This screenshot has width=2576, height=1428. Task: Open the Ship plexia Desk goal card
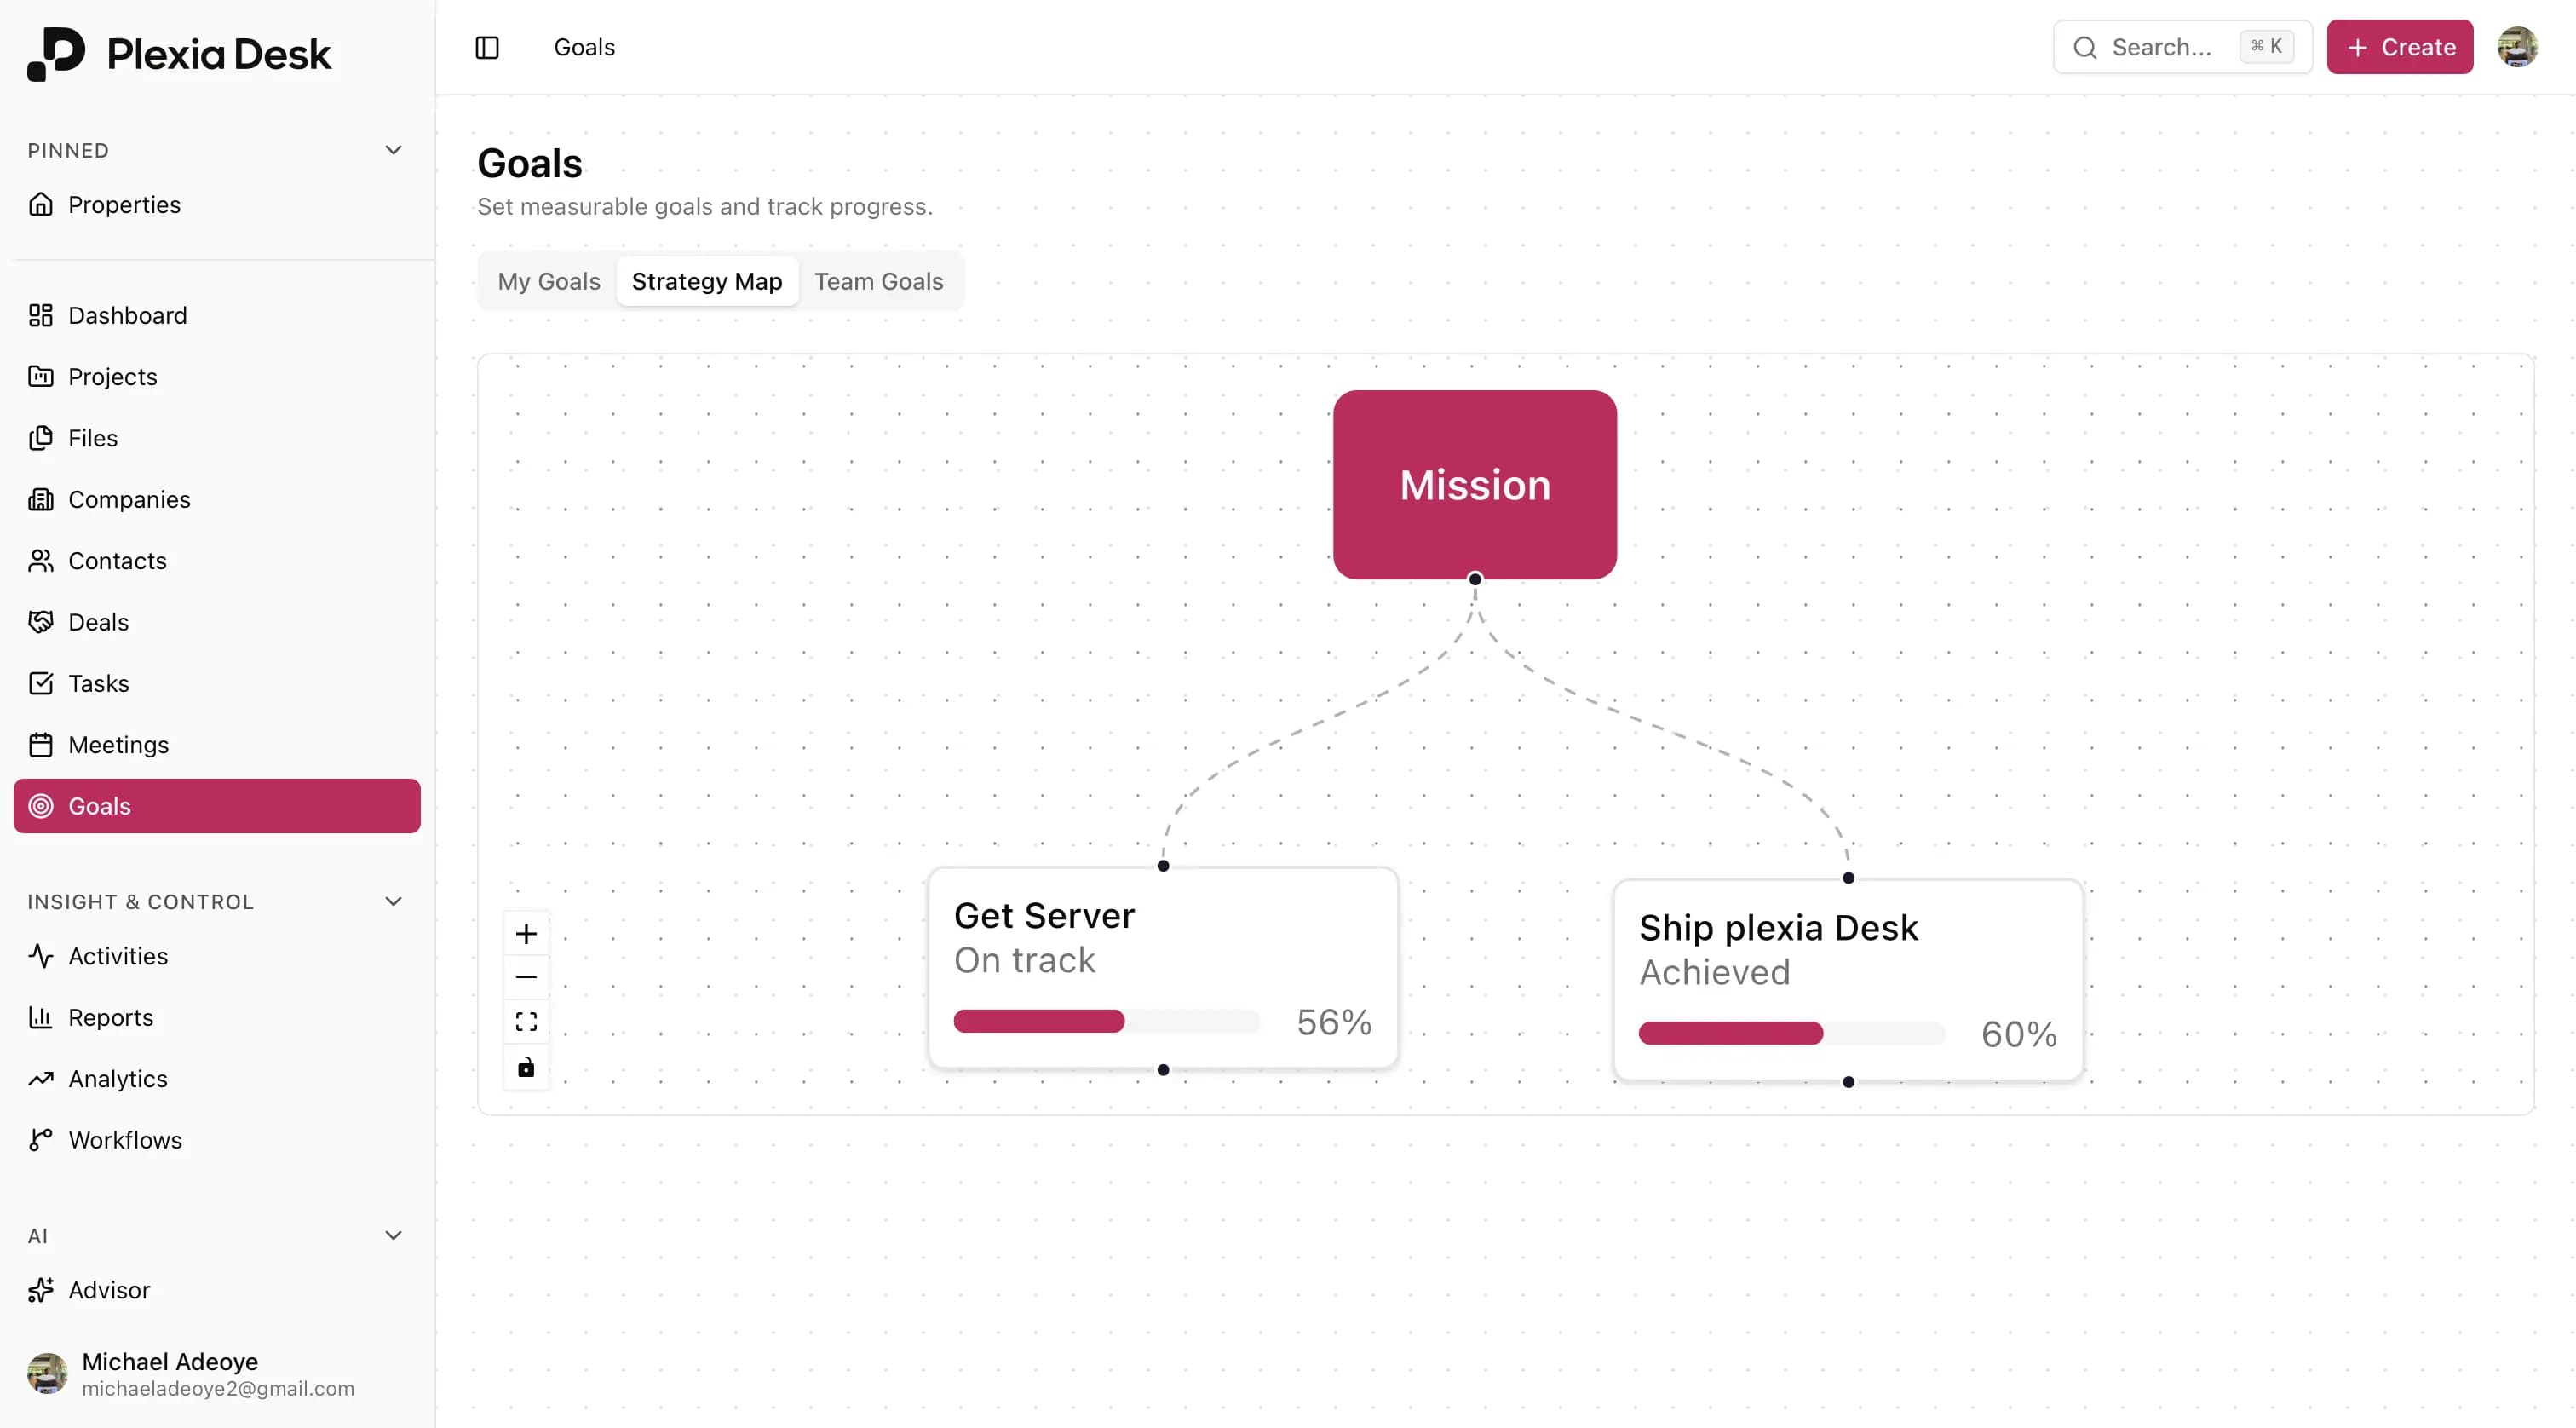click(1848, 980)
